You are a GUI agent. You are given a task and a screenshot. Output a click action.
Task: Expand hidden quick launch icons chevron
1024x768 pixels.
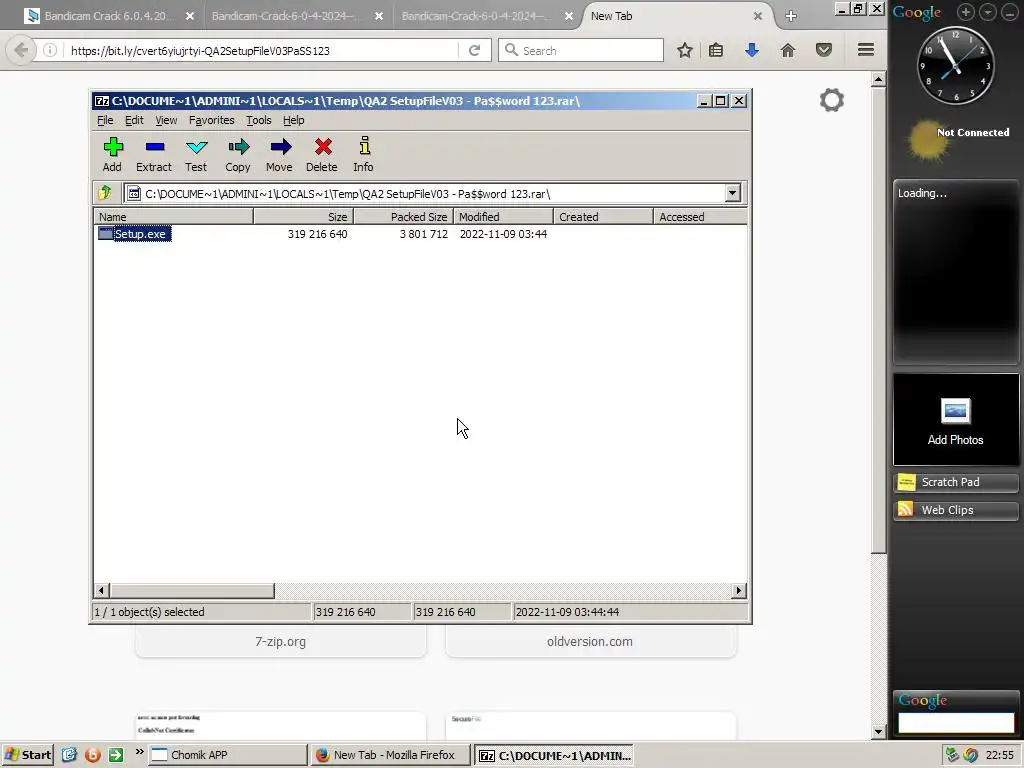(139, 752)
